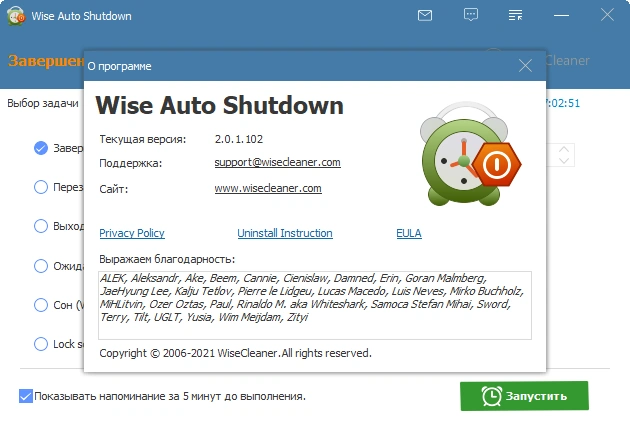
Task: Click the Copyright 2006-2021 WiseCleaner text
Action: [x=235, y=353]
